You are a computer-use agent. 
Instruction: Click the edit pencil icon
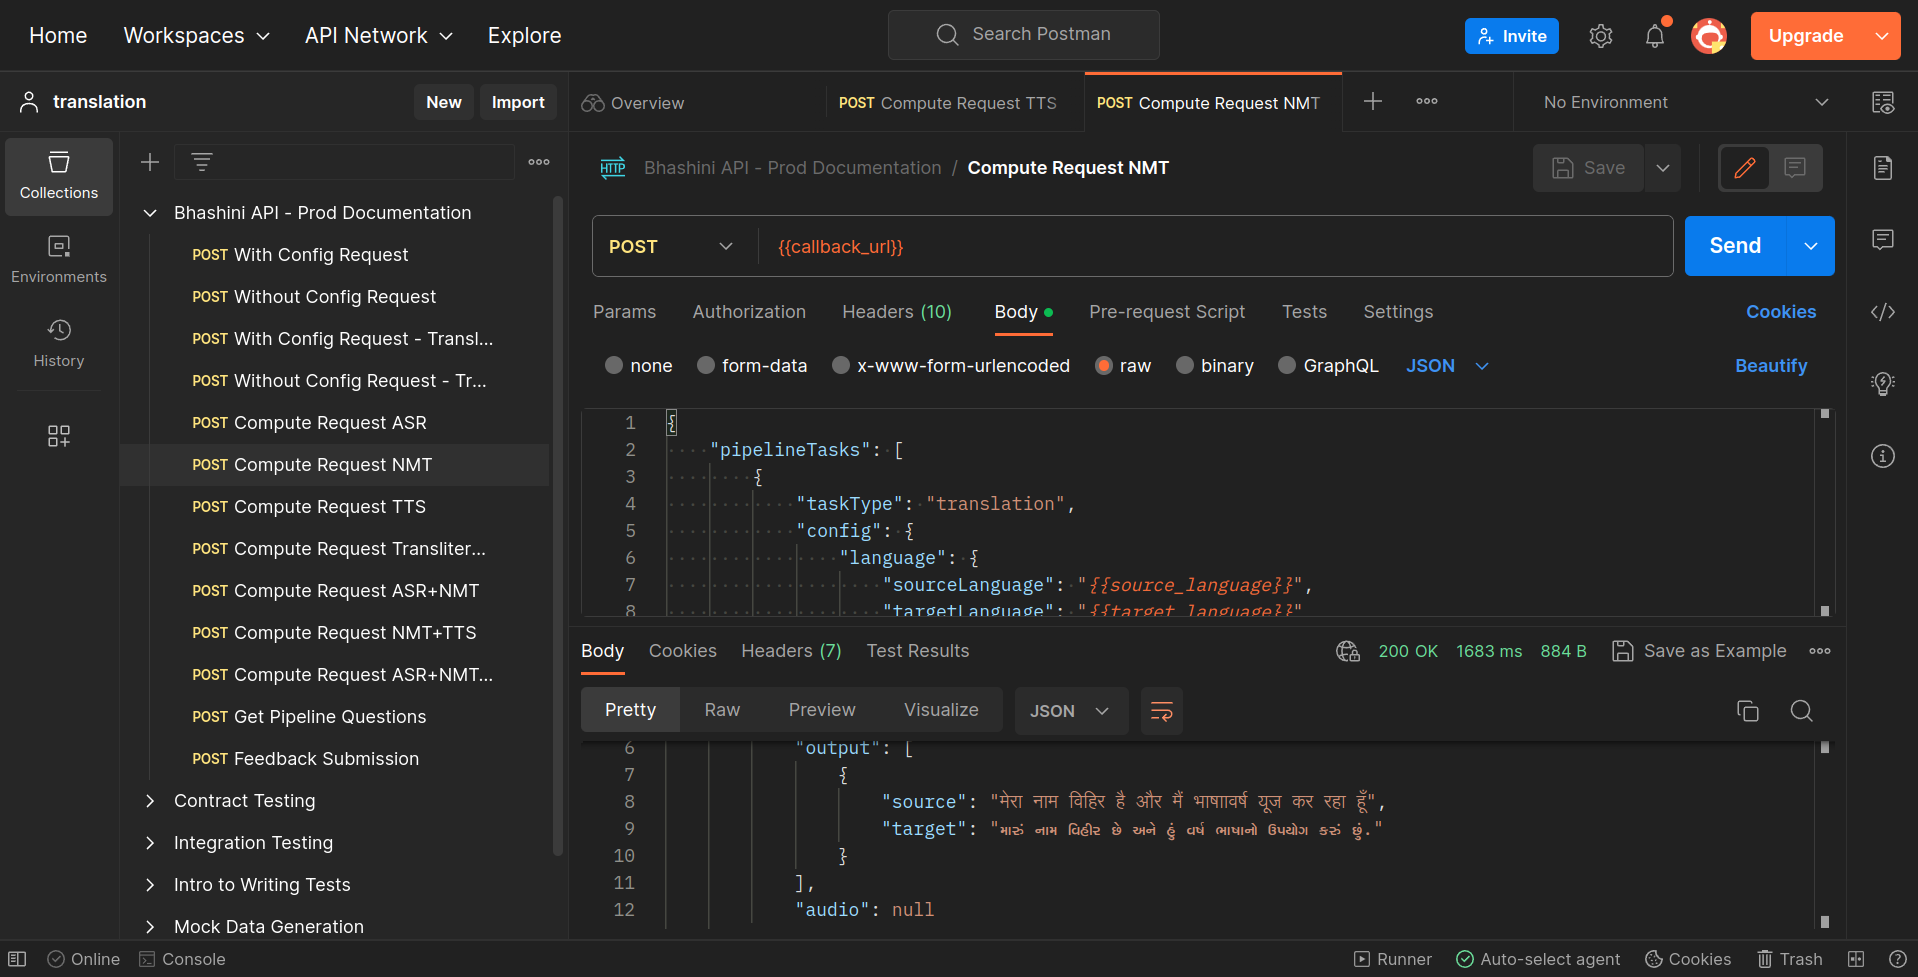pyautogui.click(x=1744, y=168)
